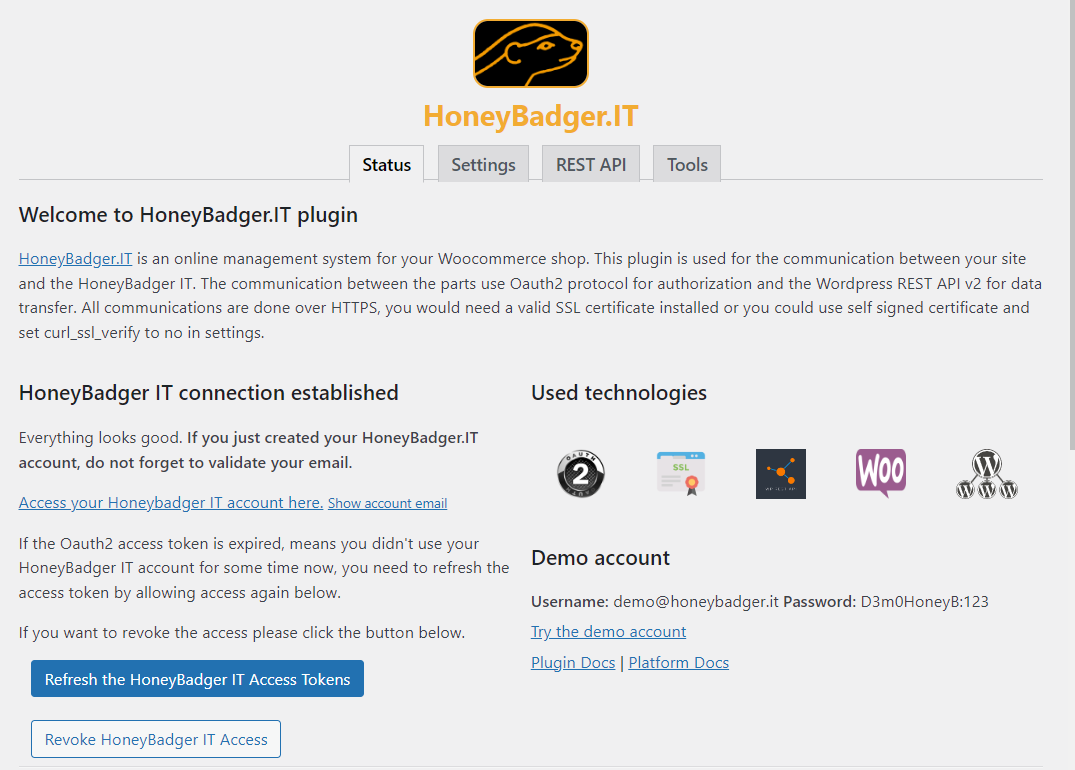Click Revoke HoneyBadger IT Access
The width and height of the screenshot is (1075, 770).
point(155,739)
